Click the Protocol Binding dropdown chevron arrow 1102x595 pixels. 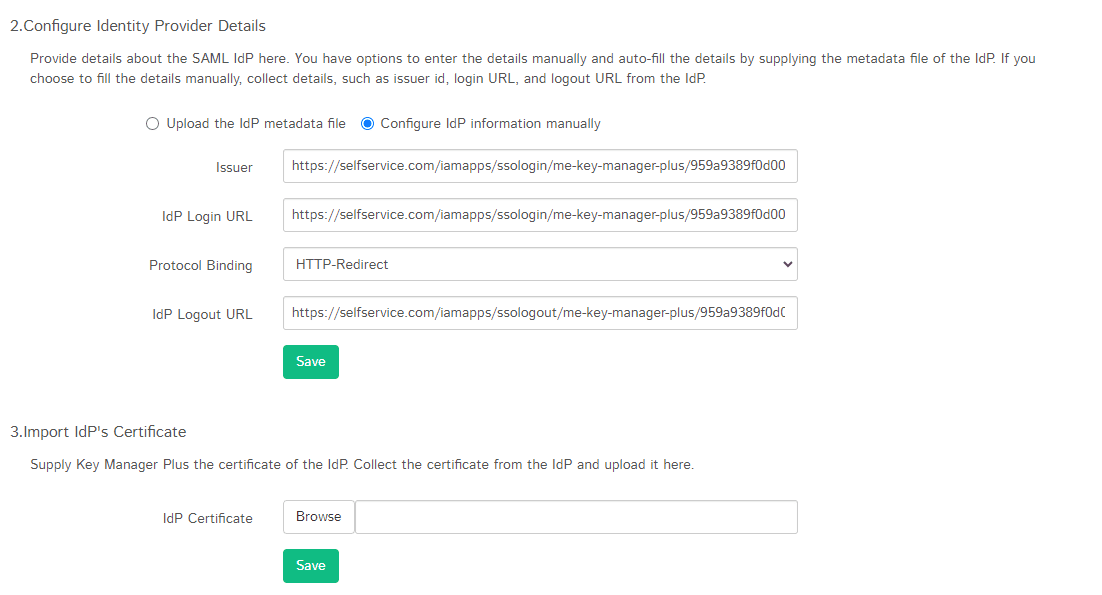tap(787, 265)
